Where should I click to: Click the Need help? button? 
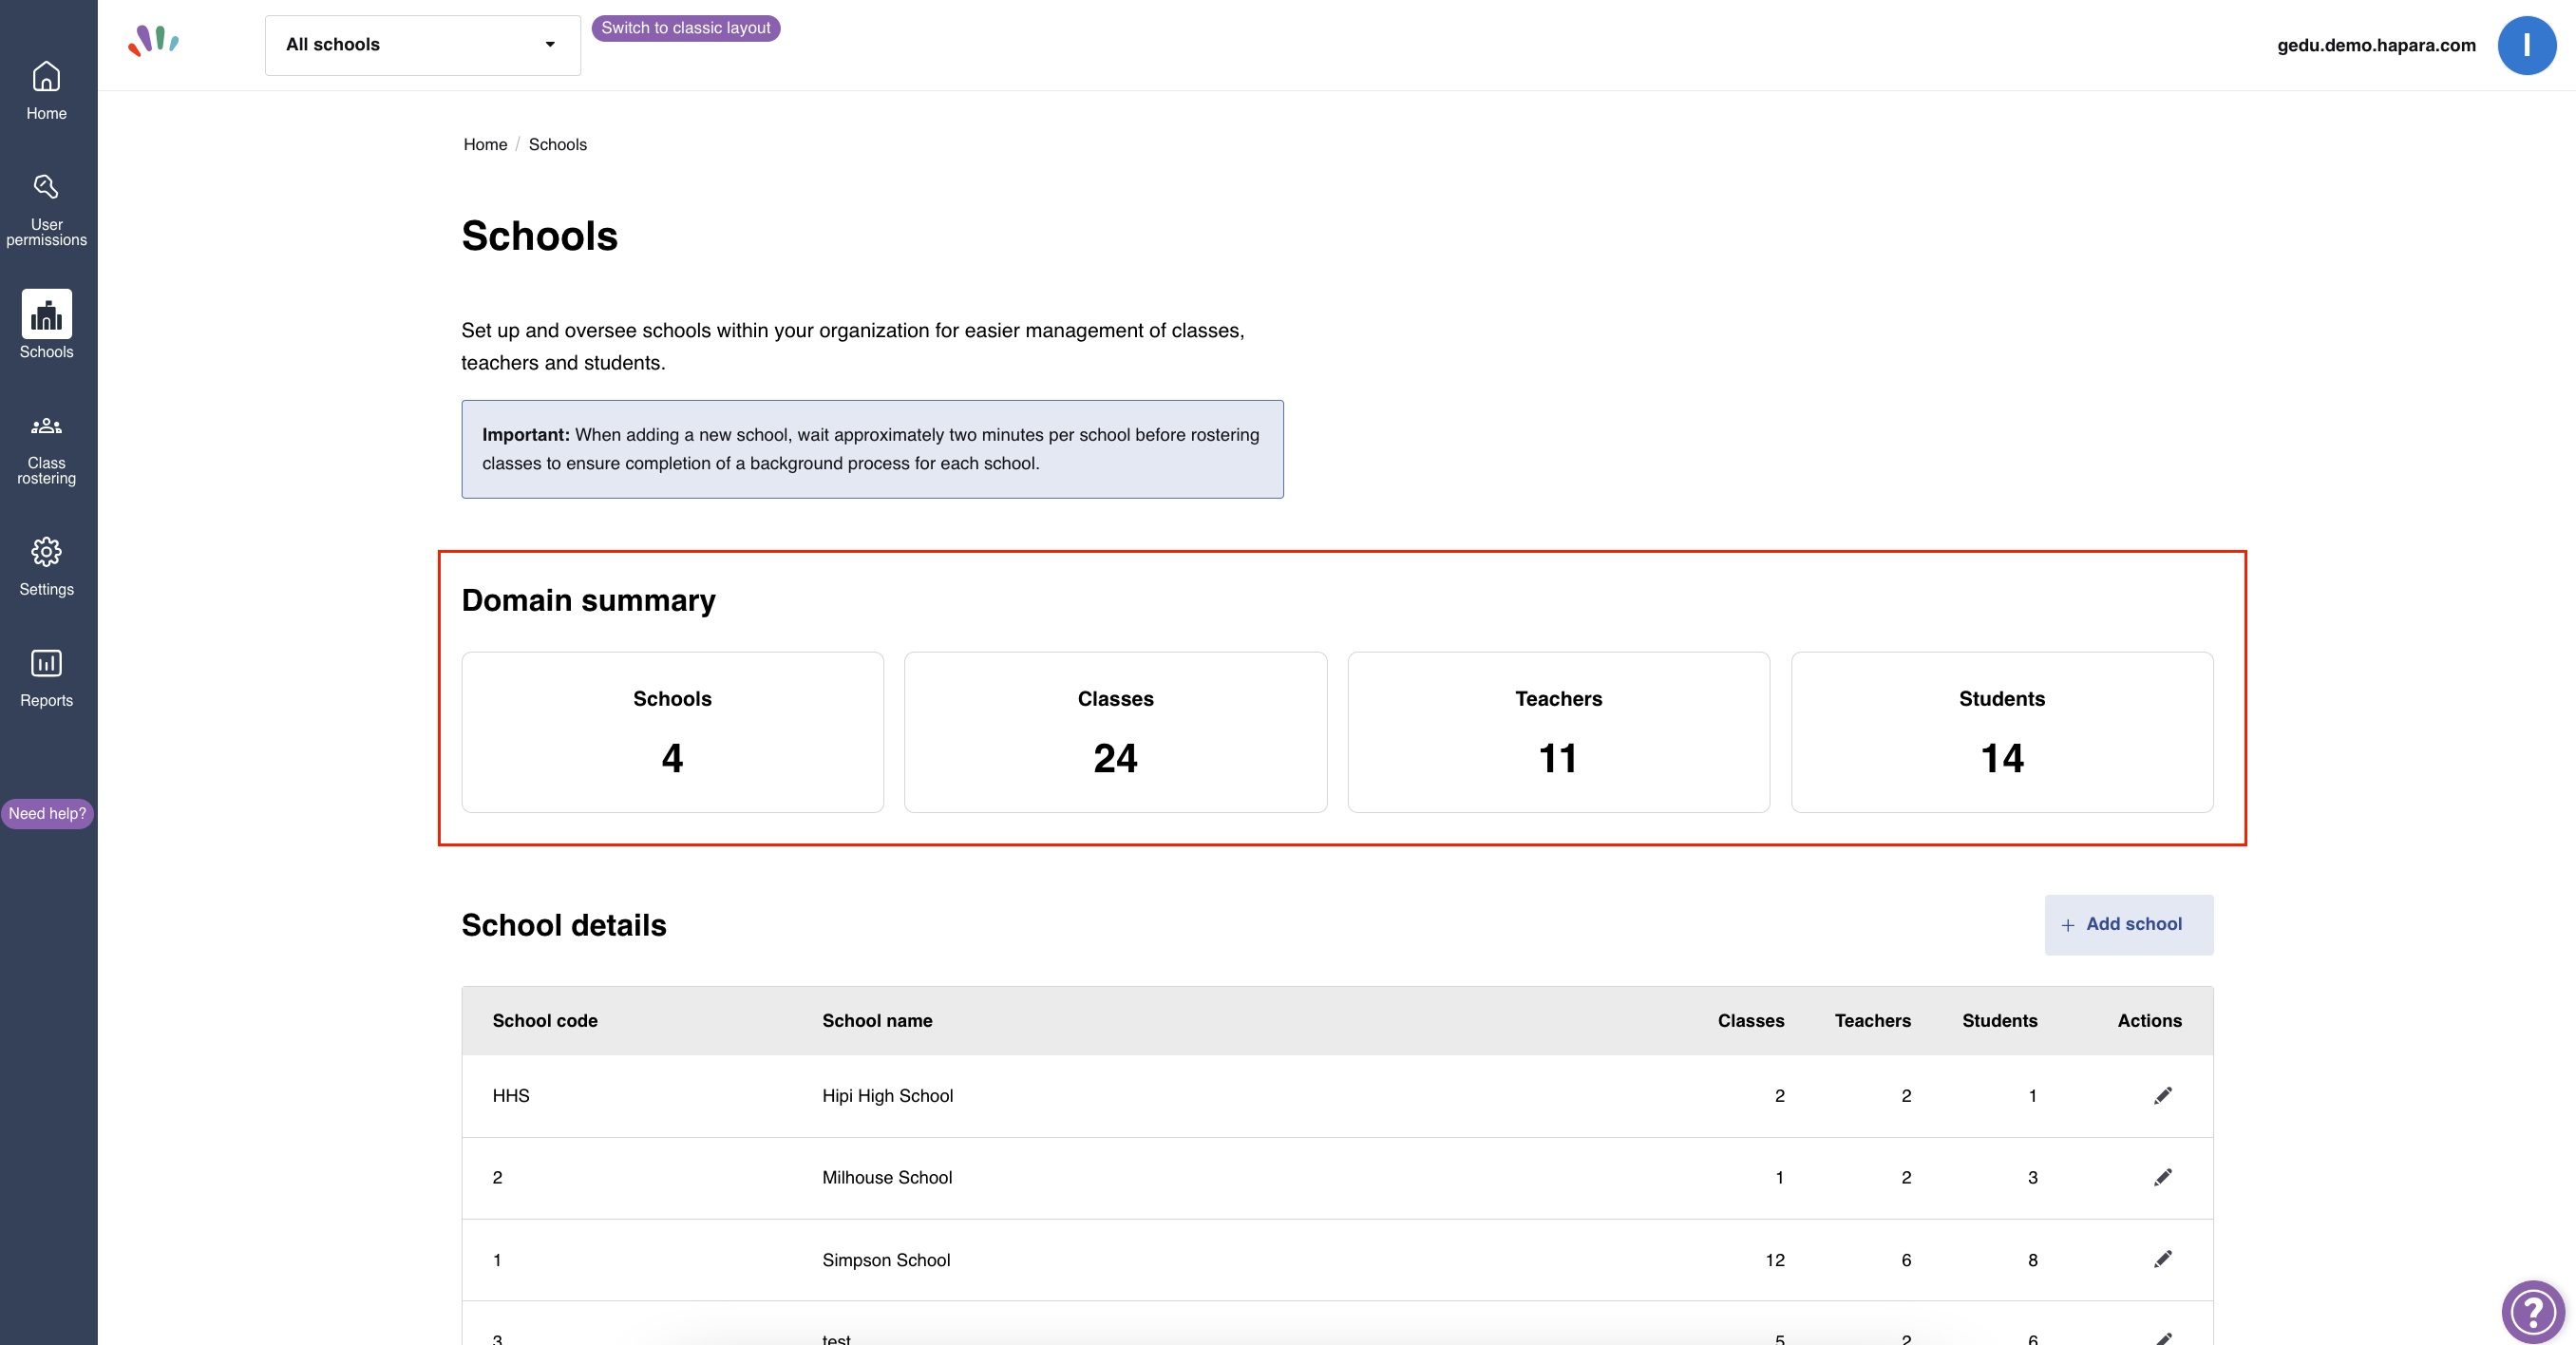[47, 814]
